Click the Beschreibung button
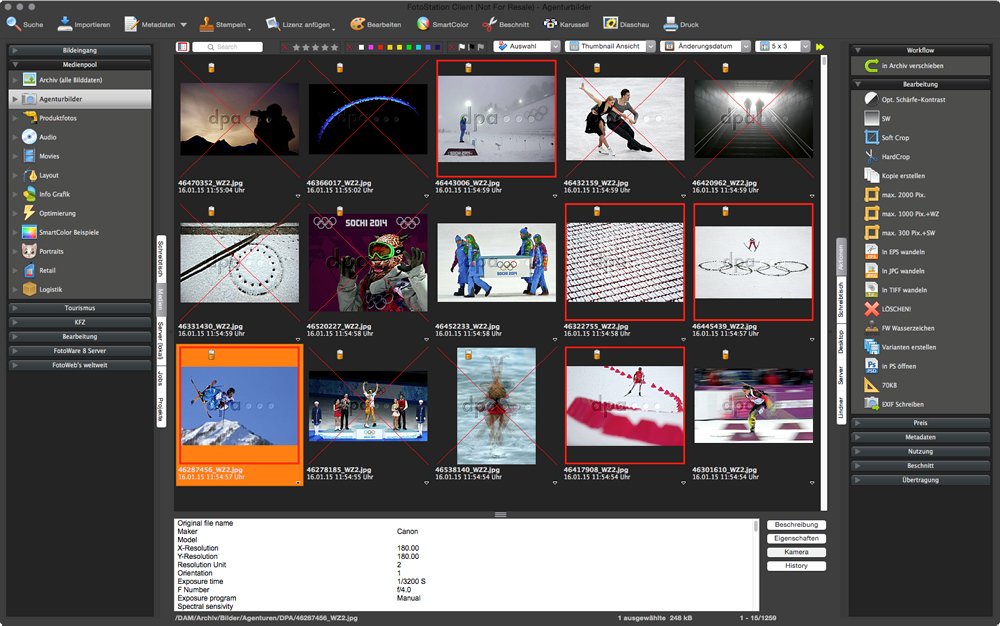The height and width of the screenshot is (626, 1000). pos(796,524)
